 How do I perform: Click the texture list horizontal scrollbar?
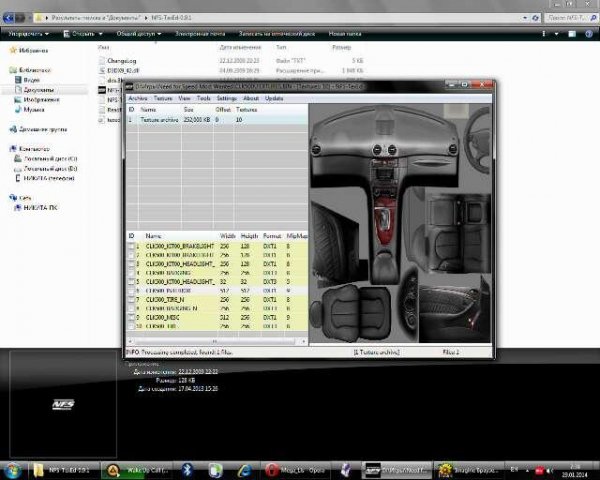pyautogui.click(x=216, y=341)
